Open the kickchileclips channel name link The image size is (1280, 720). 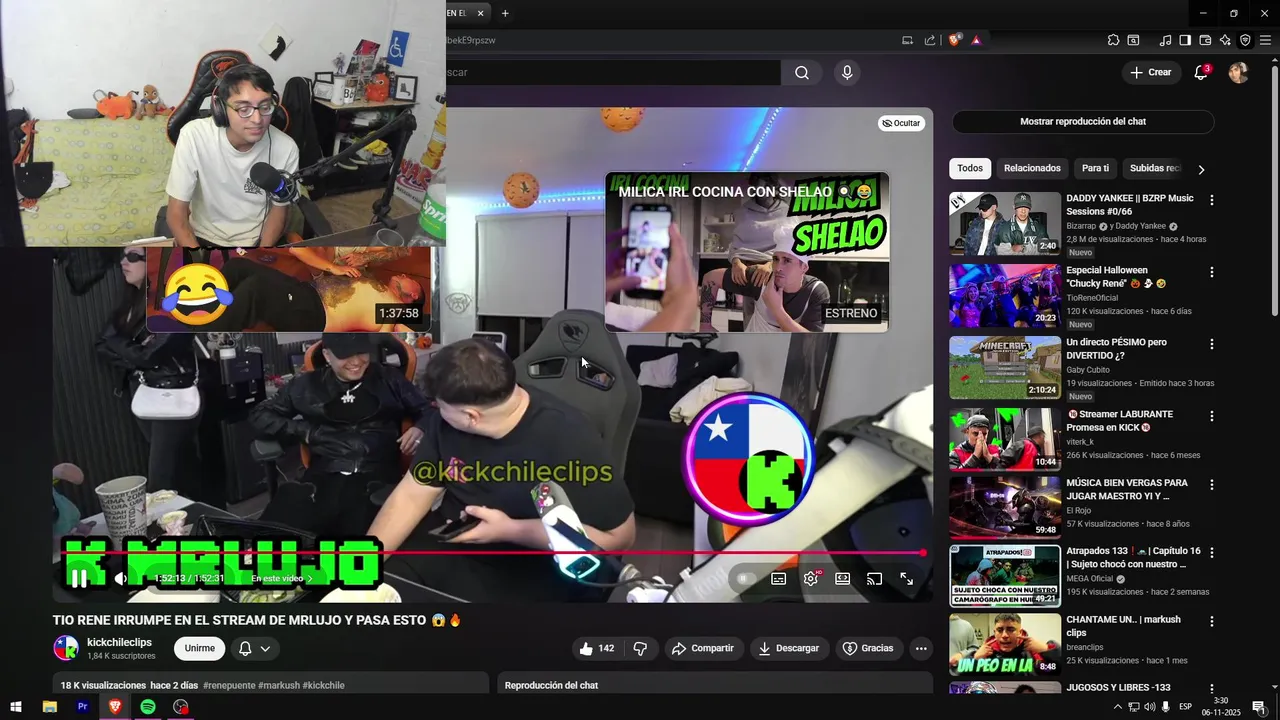[119, 642]
